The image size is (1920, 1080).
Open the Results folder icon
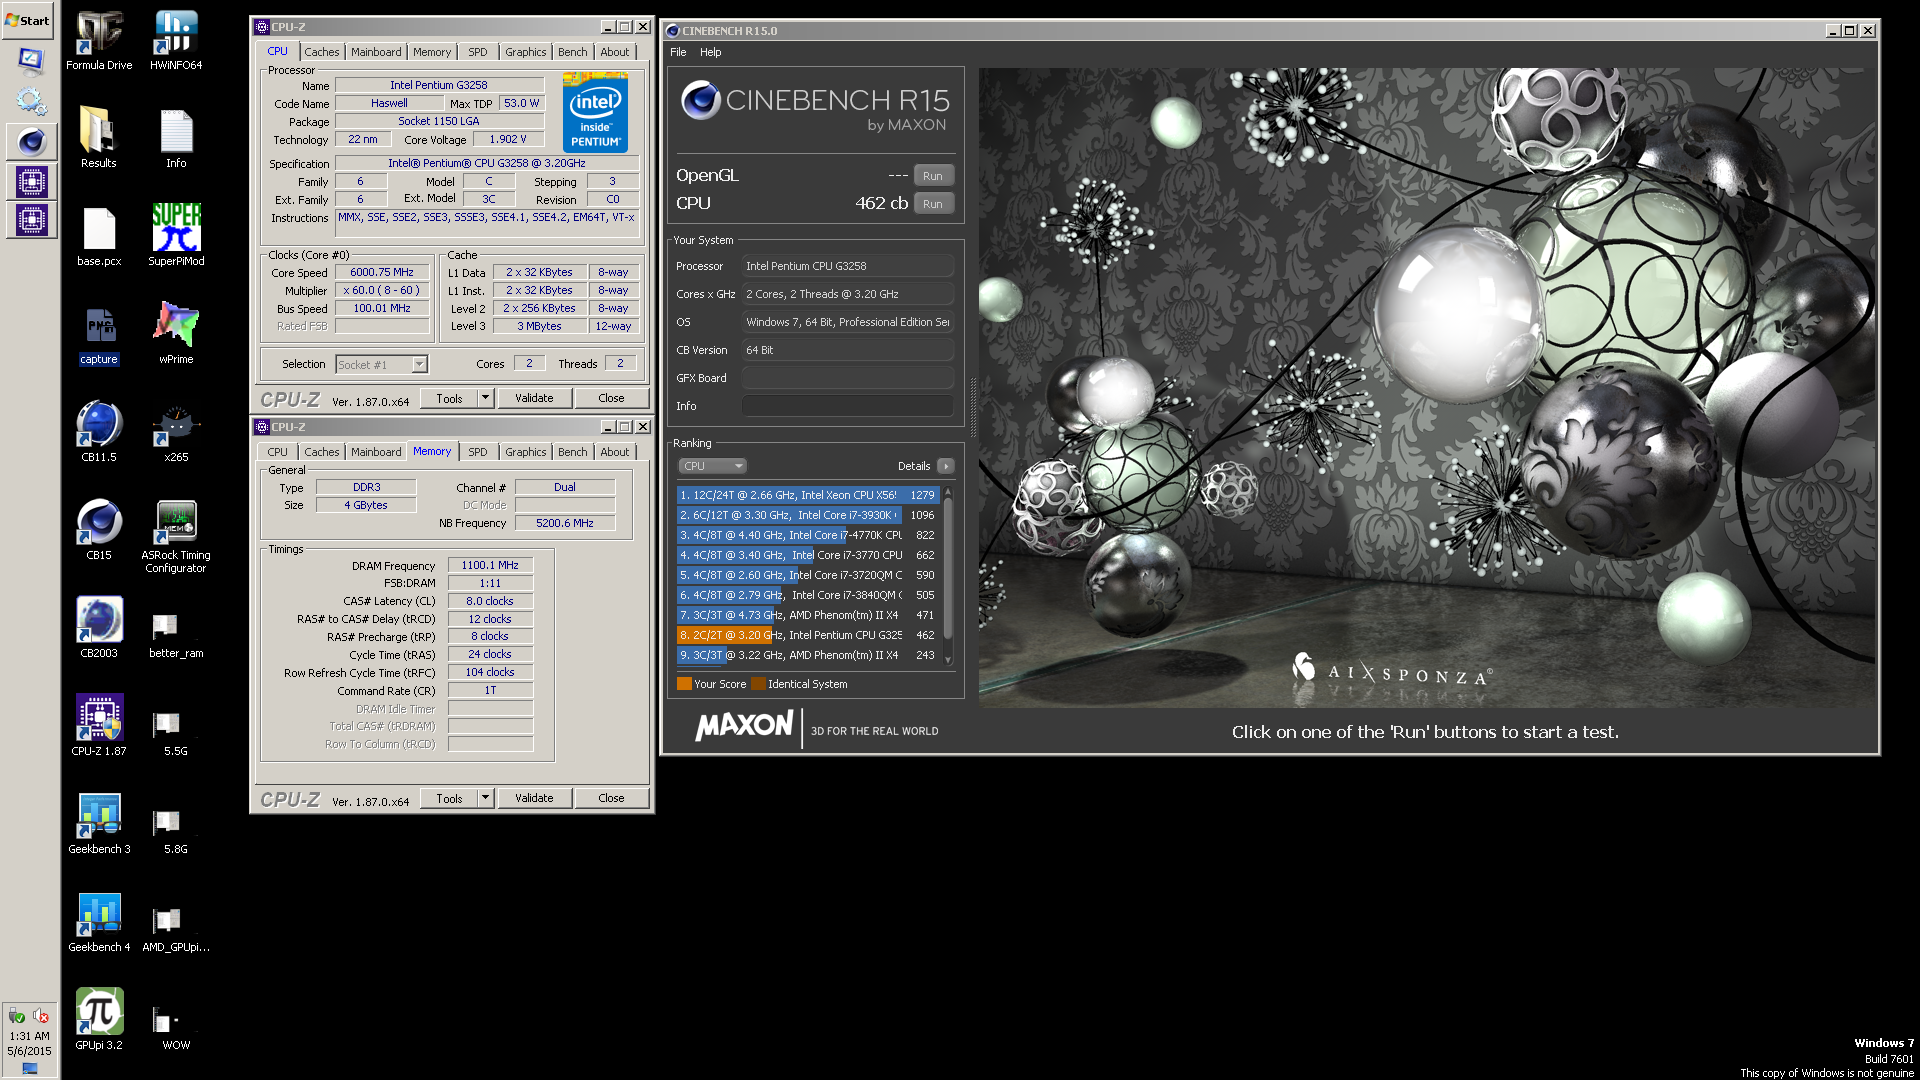[x=99, y=138]
